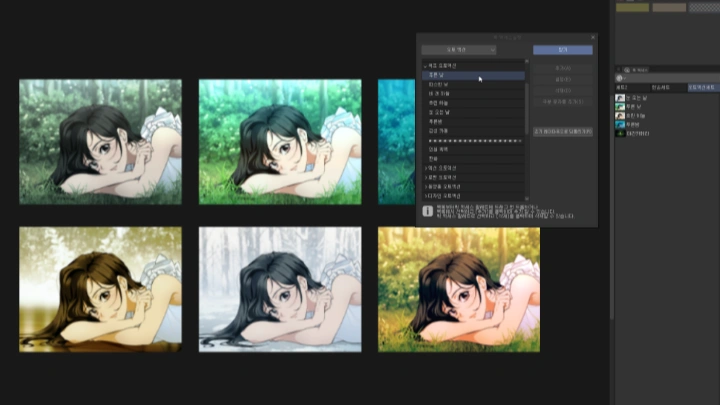Open the dropdown at the dialog's top left
The width and height of the screenshot is (720, 405).
click(459, 50)
